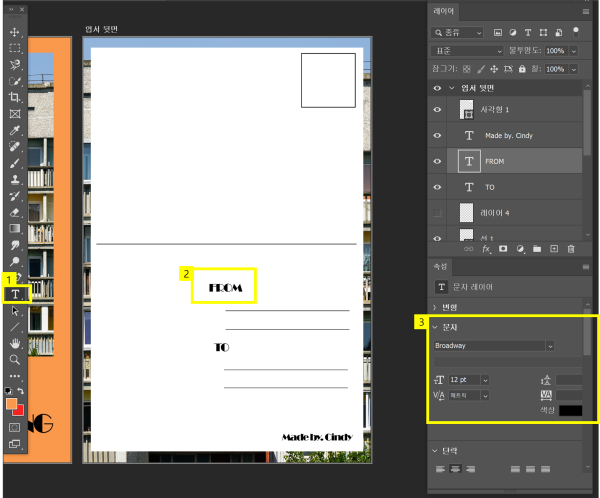Select the Dodge tool

[x=15, y=262]
